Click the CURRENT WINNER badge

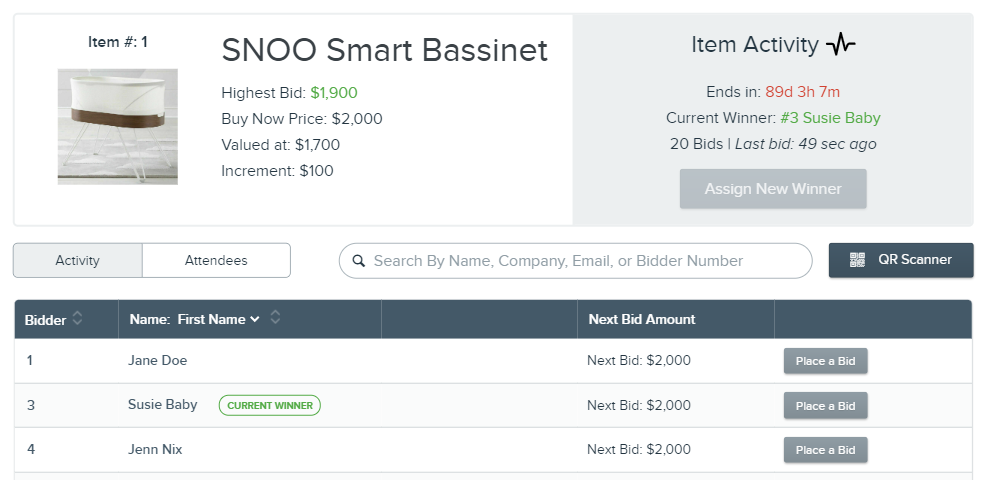270,405
